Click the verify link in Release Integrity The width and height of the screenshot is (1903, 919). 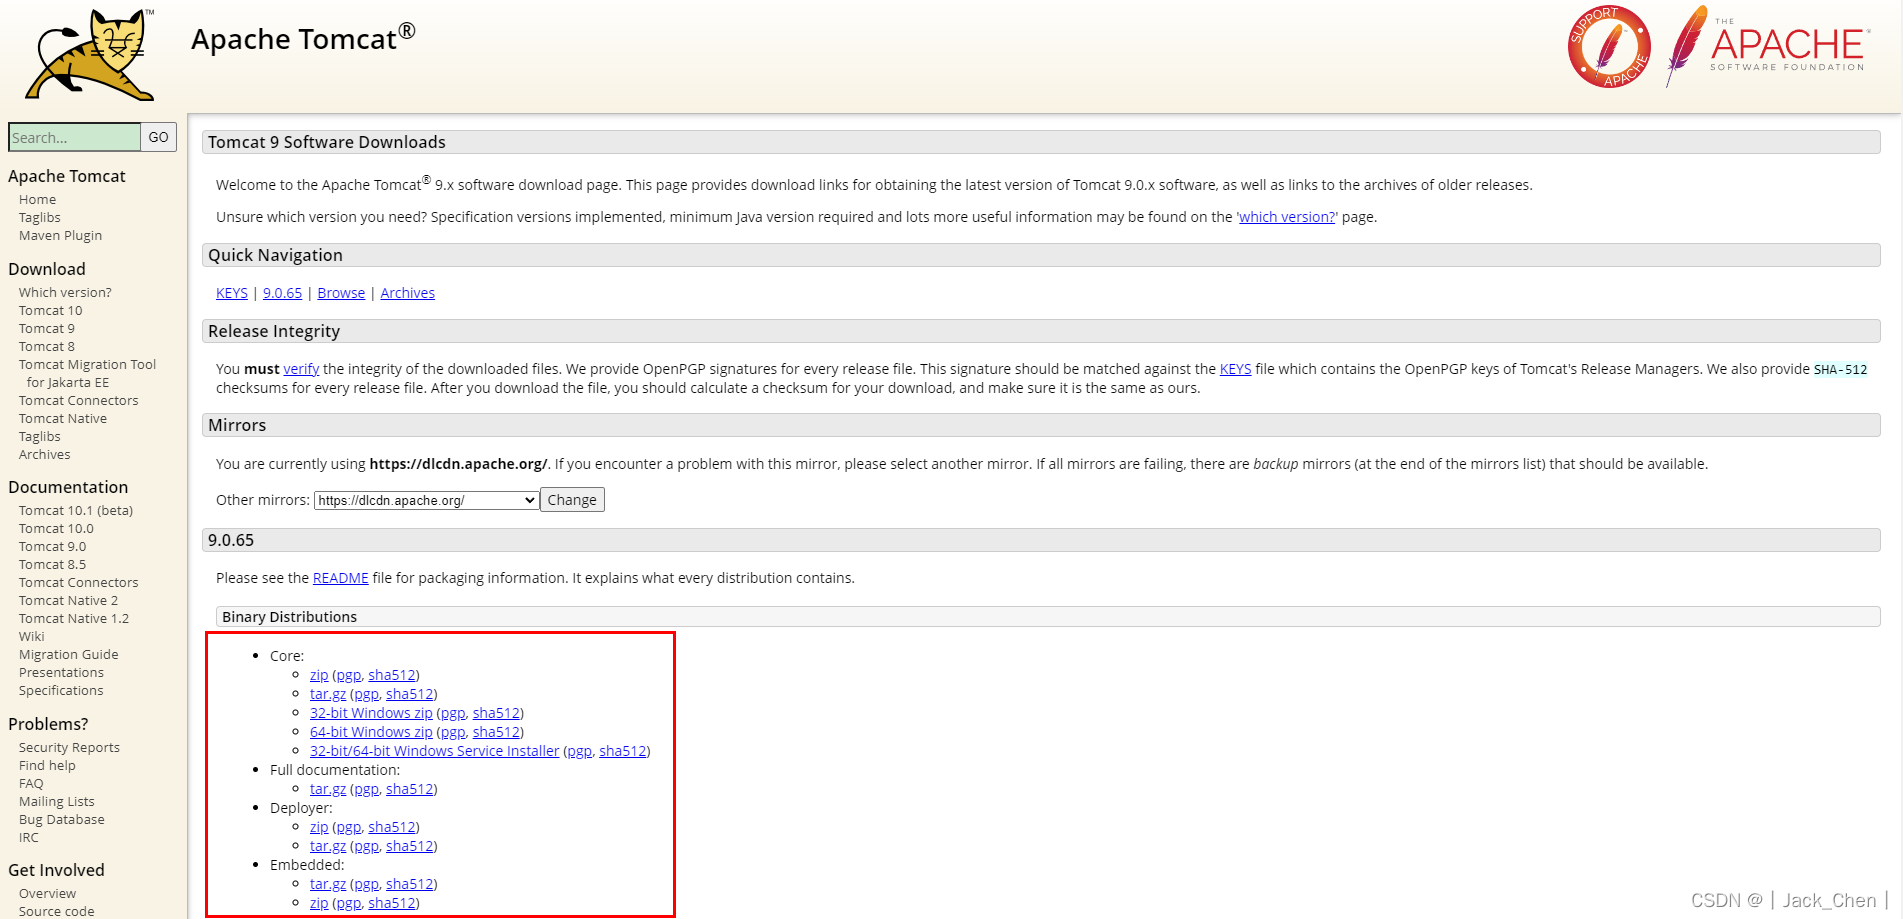(301, 369)
